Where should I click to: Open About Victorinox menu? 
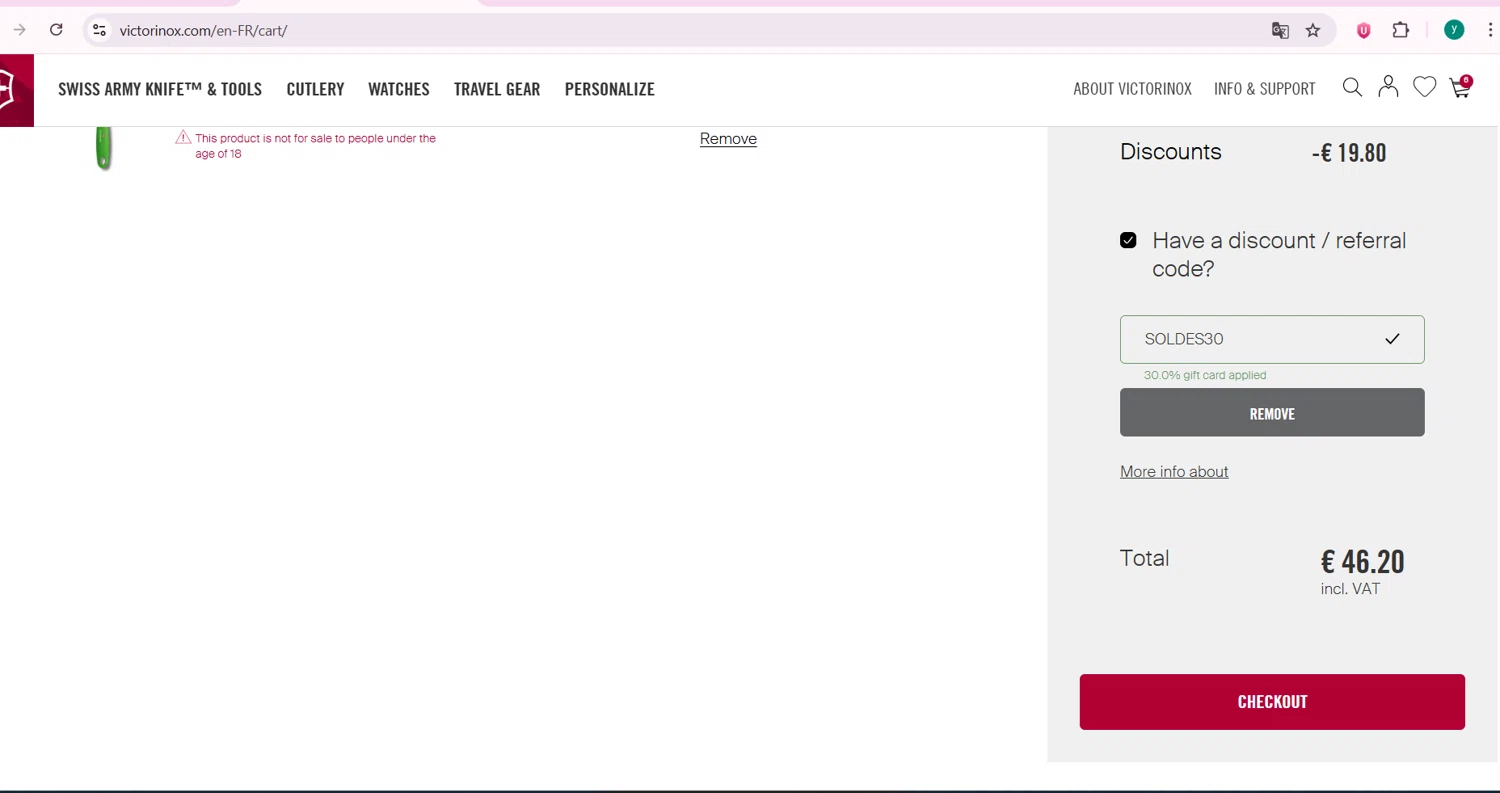[1132, 89]
